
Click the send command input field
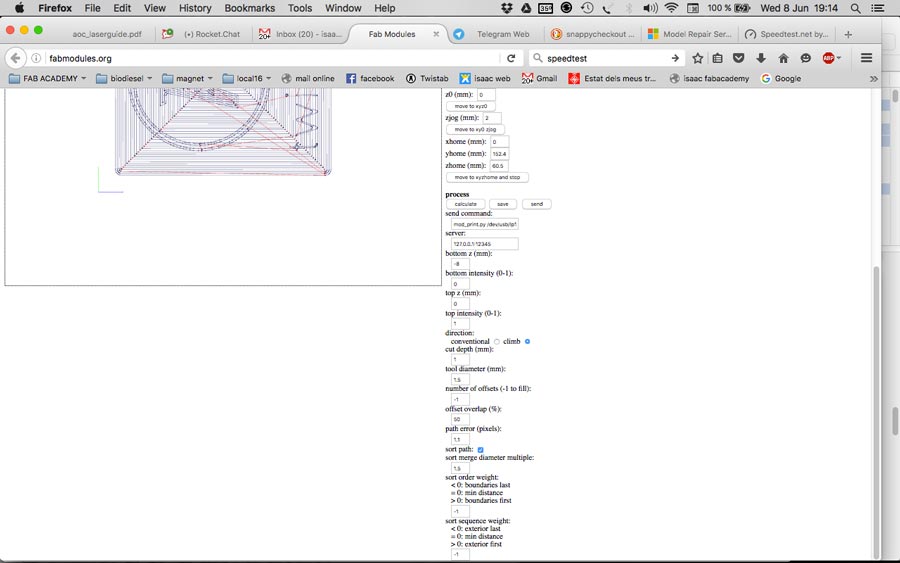point(485,224)
